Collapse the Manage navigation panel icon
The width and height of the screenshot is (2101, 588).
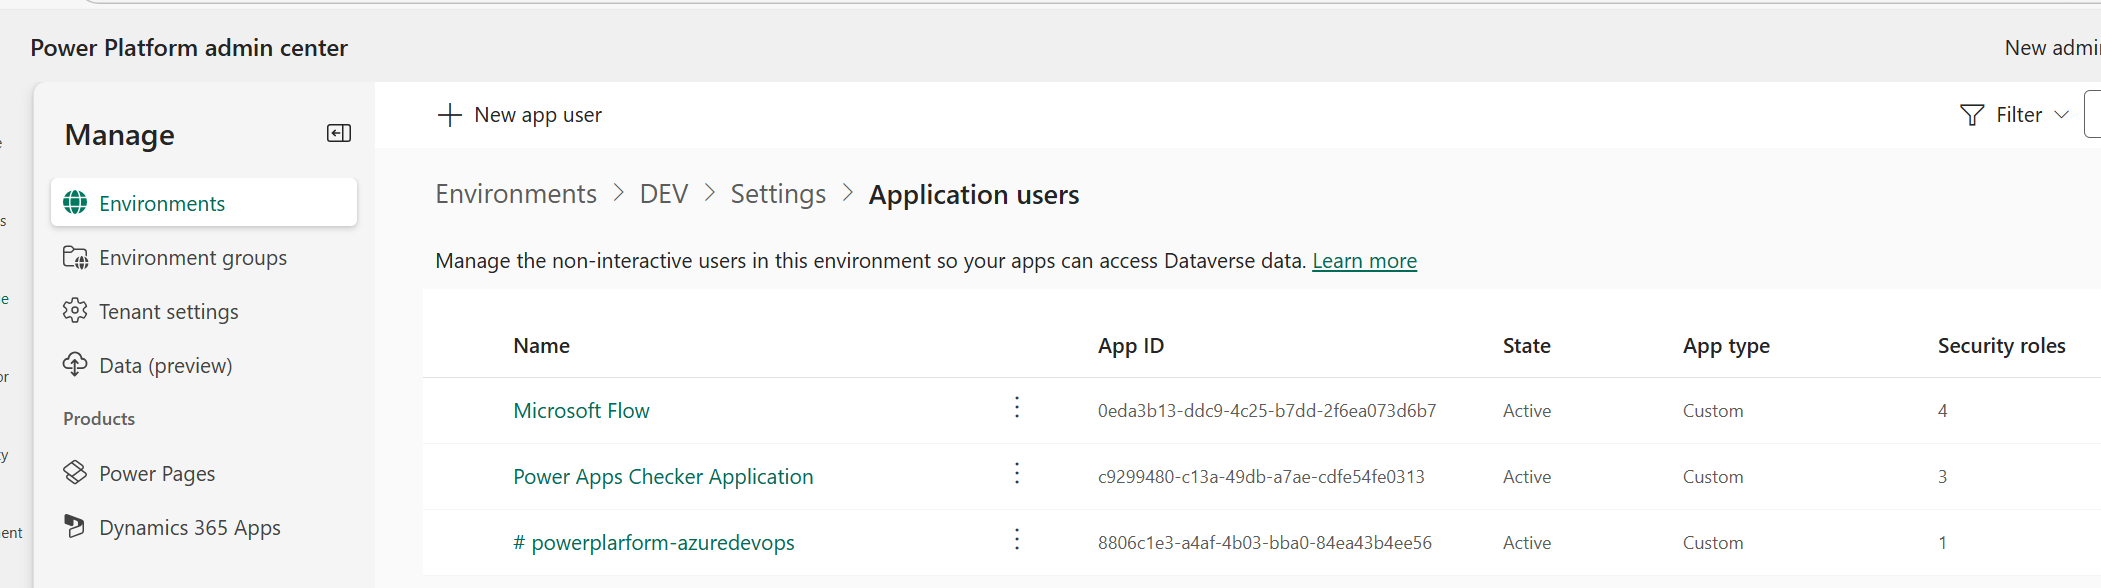pyautogui.click(x=339, y=133)
